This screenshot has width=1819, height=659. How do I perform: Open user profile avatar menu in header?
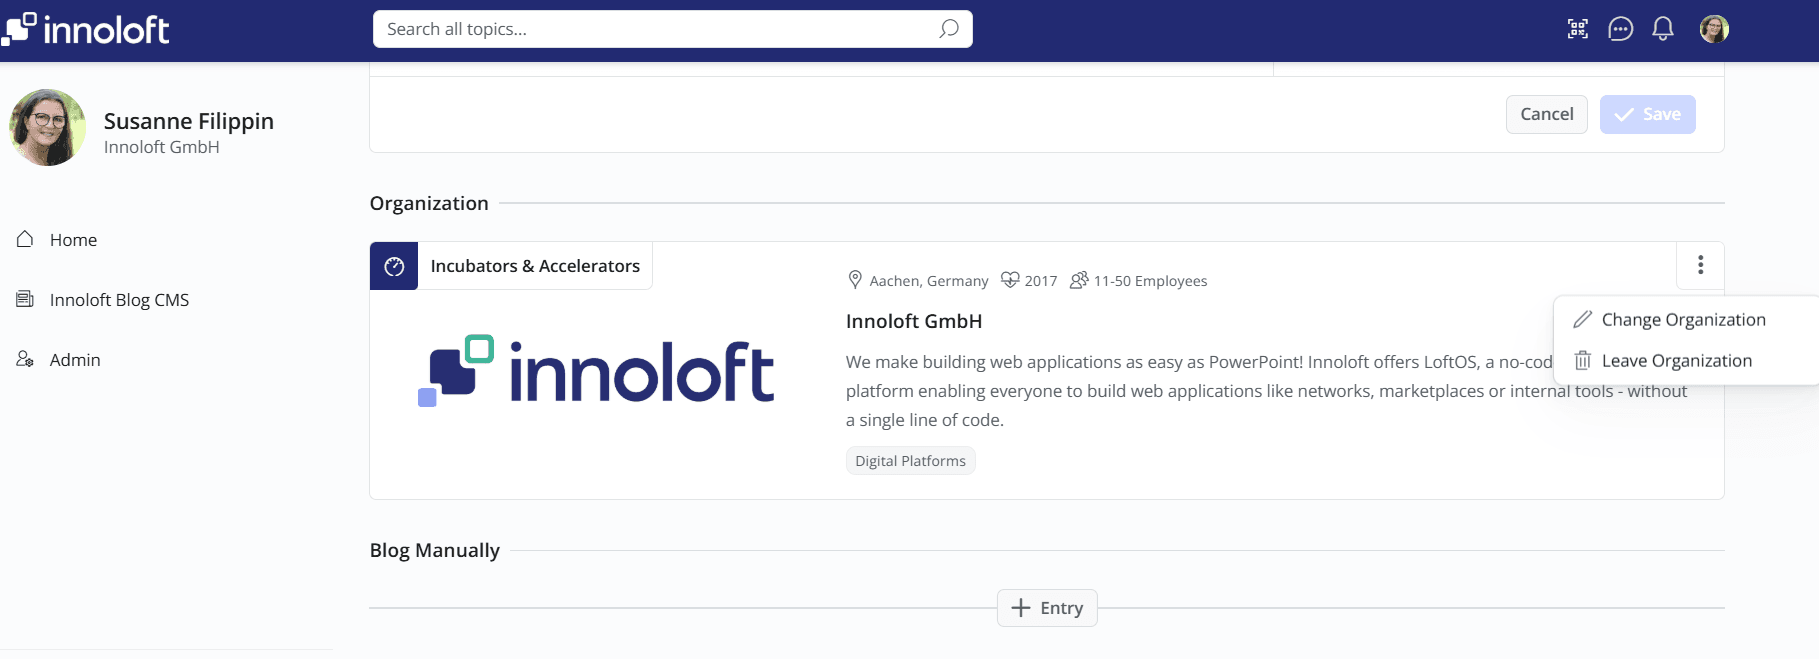pyautogui.click(x=1714, y=29)
